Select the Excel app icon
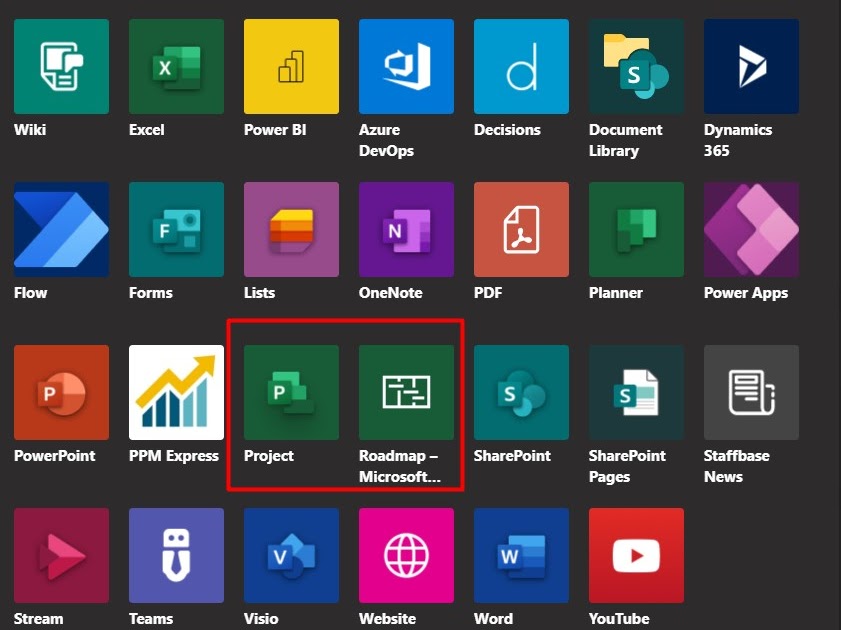 point(176,66)
